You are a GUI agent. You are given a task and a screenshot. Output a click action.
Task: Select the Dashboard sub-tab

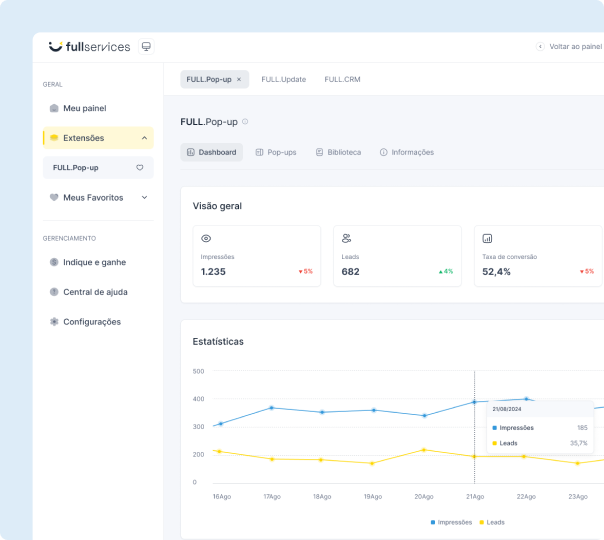(x=211, y=152)
